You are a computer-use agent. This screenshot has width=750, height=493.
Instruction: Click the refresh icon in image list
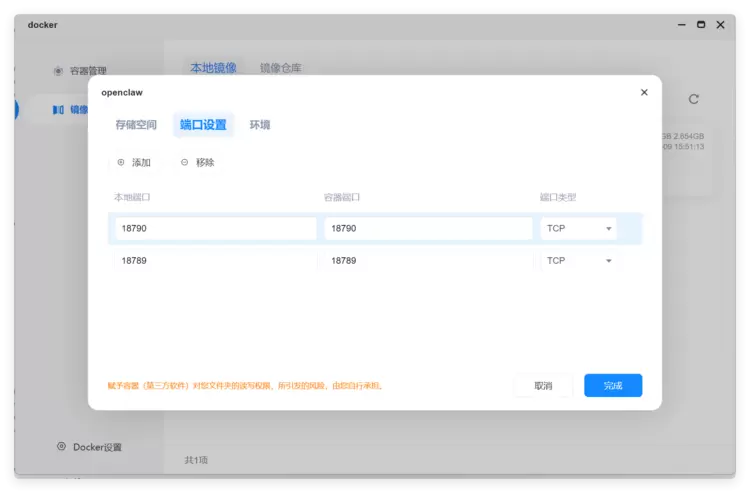[693, 99]
